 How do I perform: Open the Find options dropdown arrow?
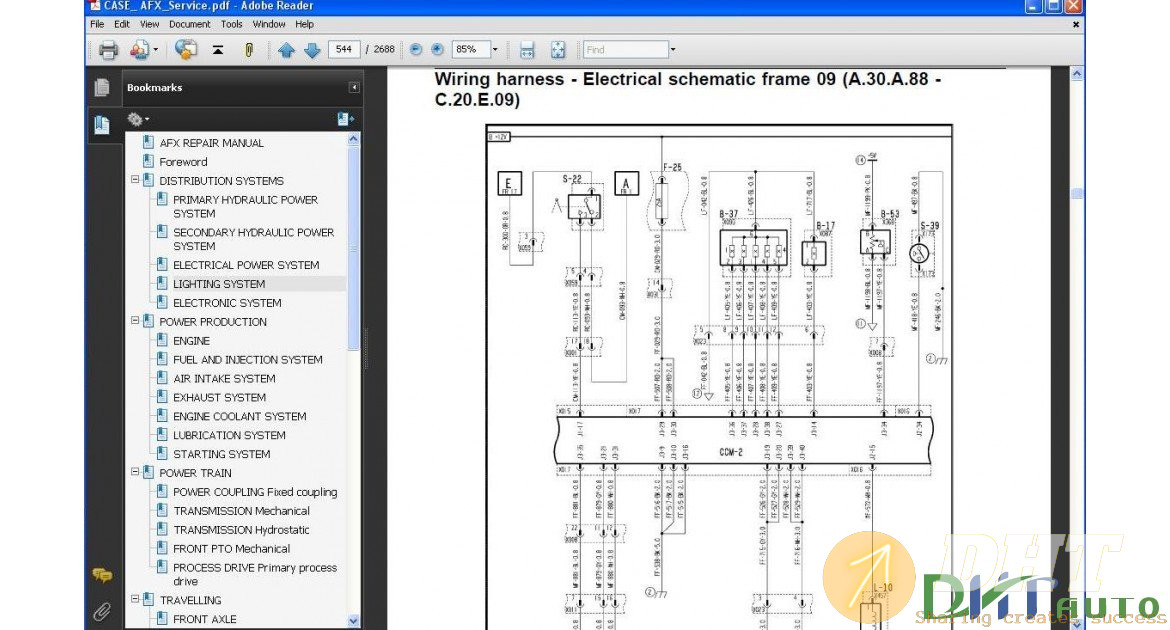[672, 50]
